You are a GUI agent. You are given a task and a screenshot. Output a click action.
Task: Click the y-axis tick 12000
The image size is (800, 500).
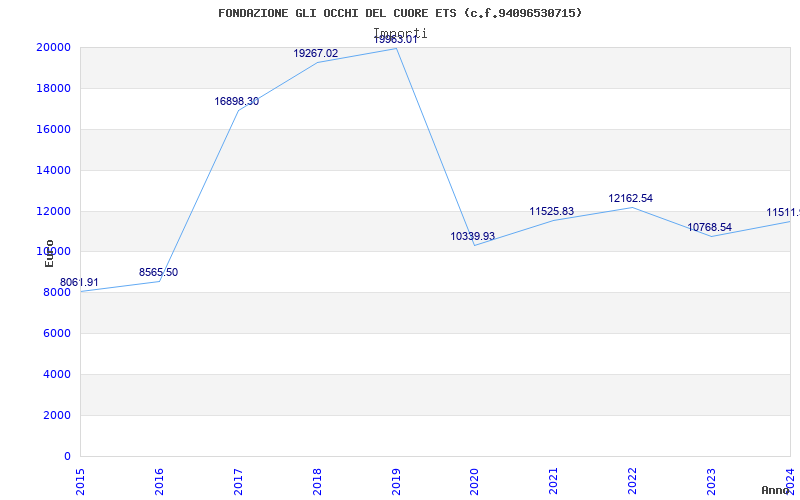pos(53,211)
